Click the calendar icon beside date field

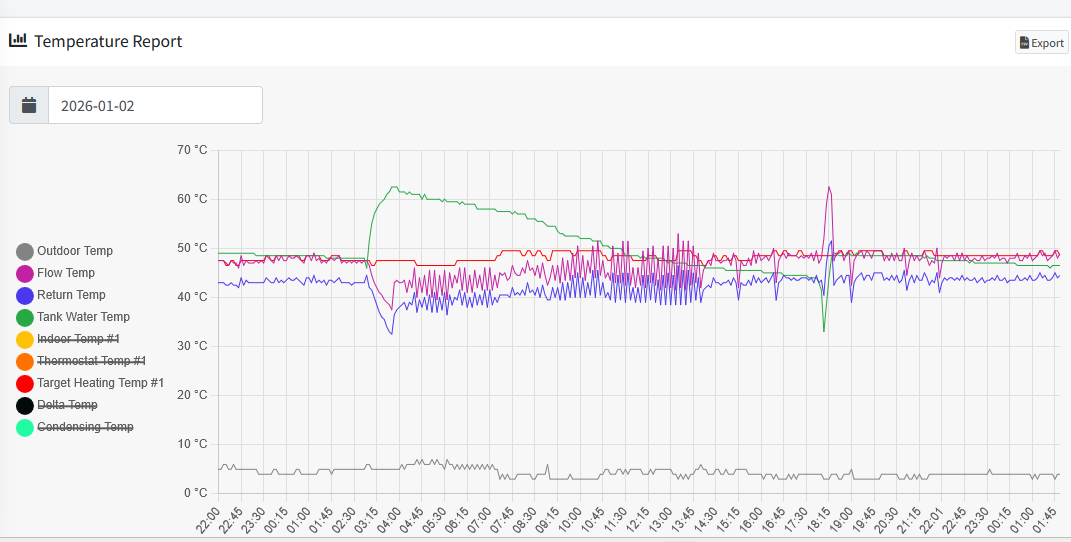(29, 105)
